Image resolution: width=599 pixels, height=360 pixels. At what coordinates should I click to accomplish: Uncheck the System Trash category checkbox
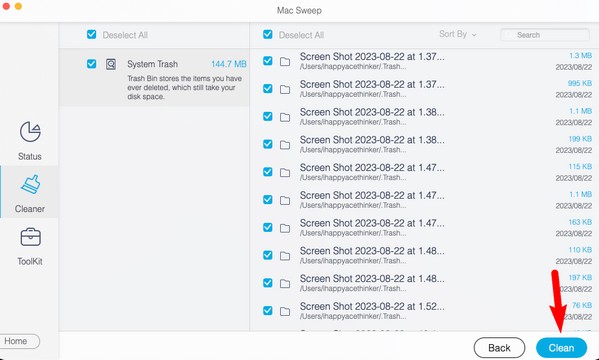(91, 63)
